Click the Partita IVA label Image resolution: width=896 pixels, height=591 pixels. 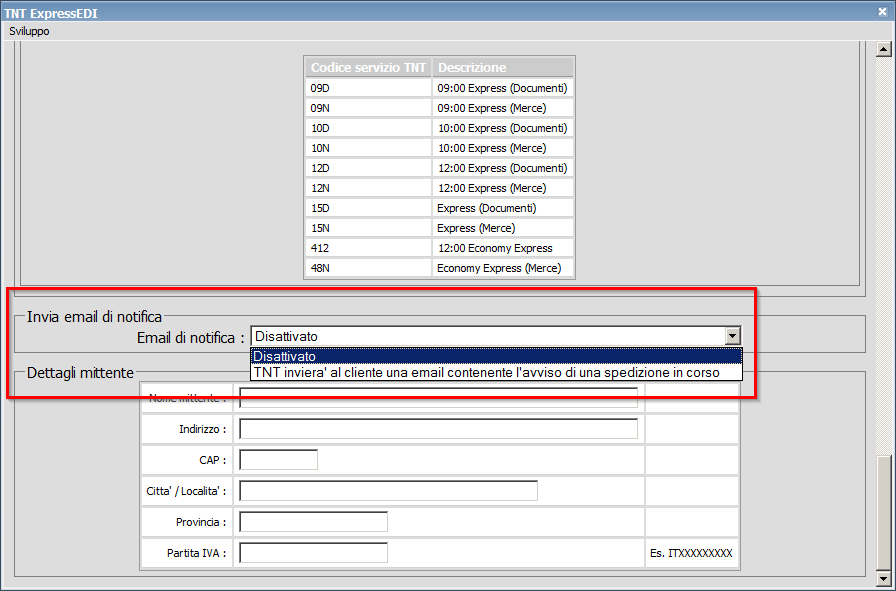[x=197, y=553]
